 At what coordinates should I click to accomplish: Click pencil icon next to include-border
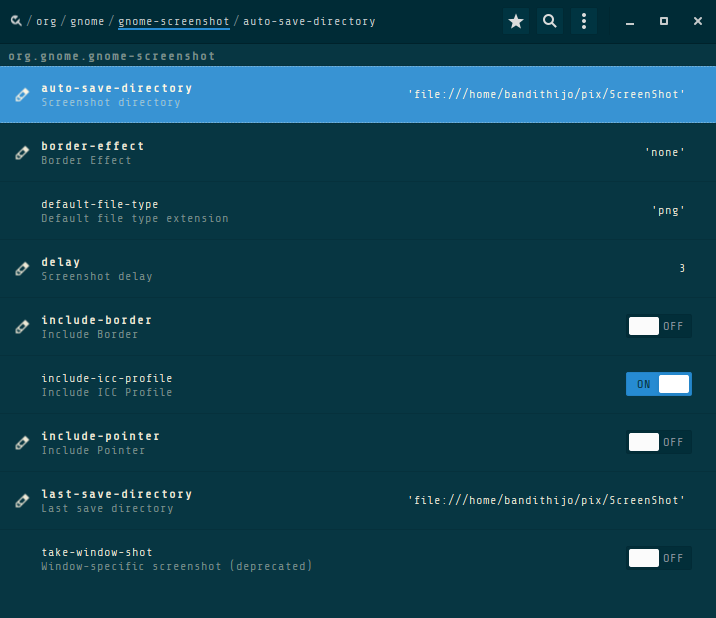(22, 327)
